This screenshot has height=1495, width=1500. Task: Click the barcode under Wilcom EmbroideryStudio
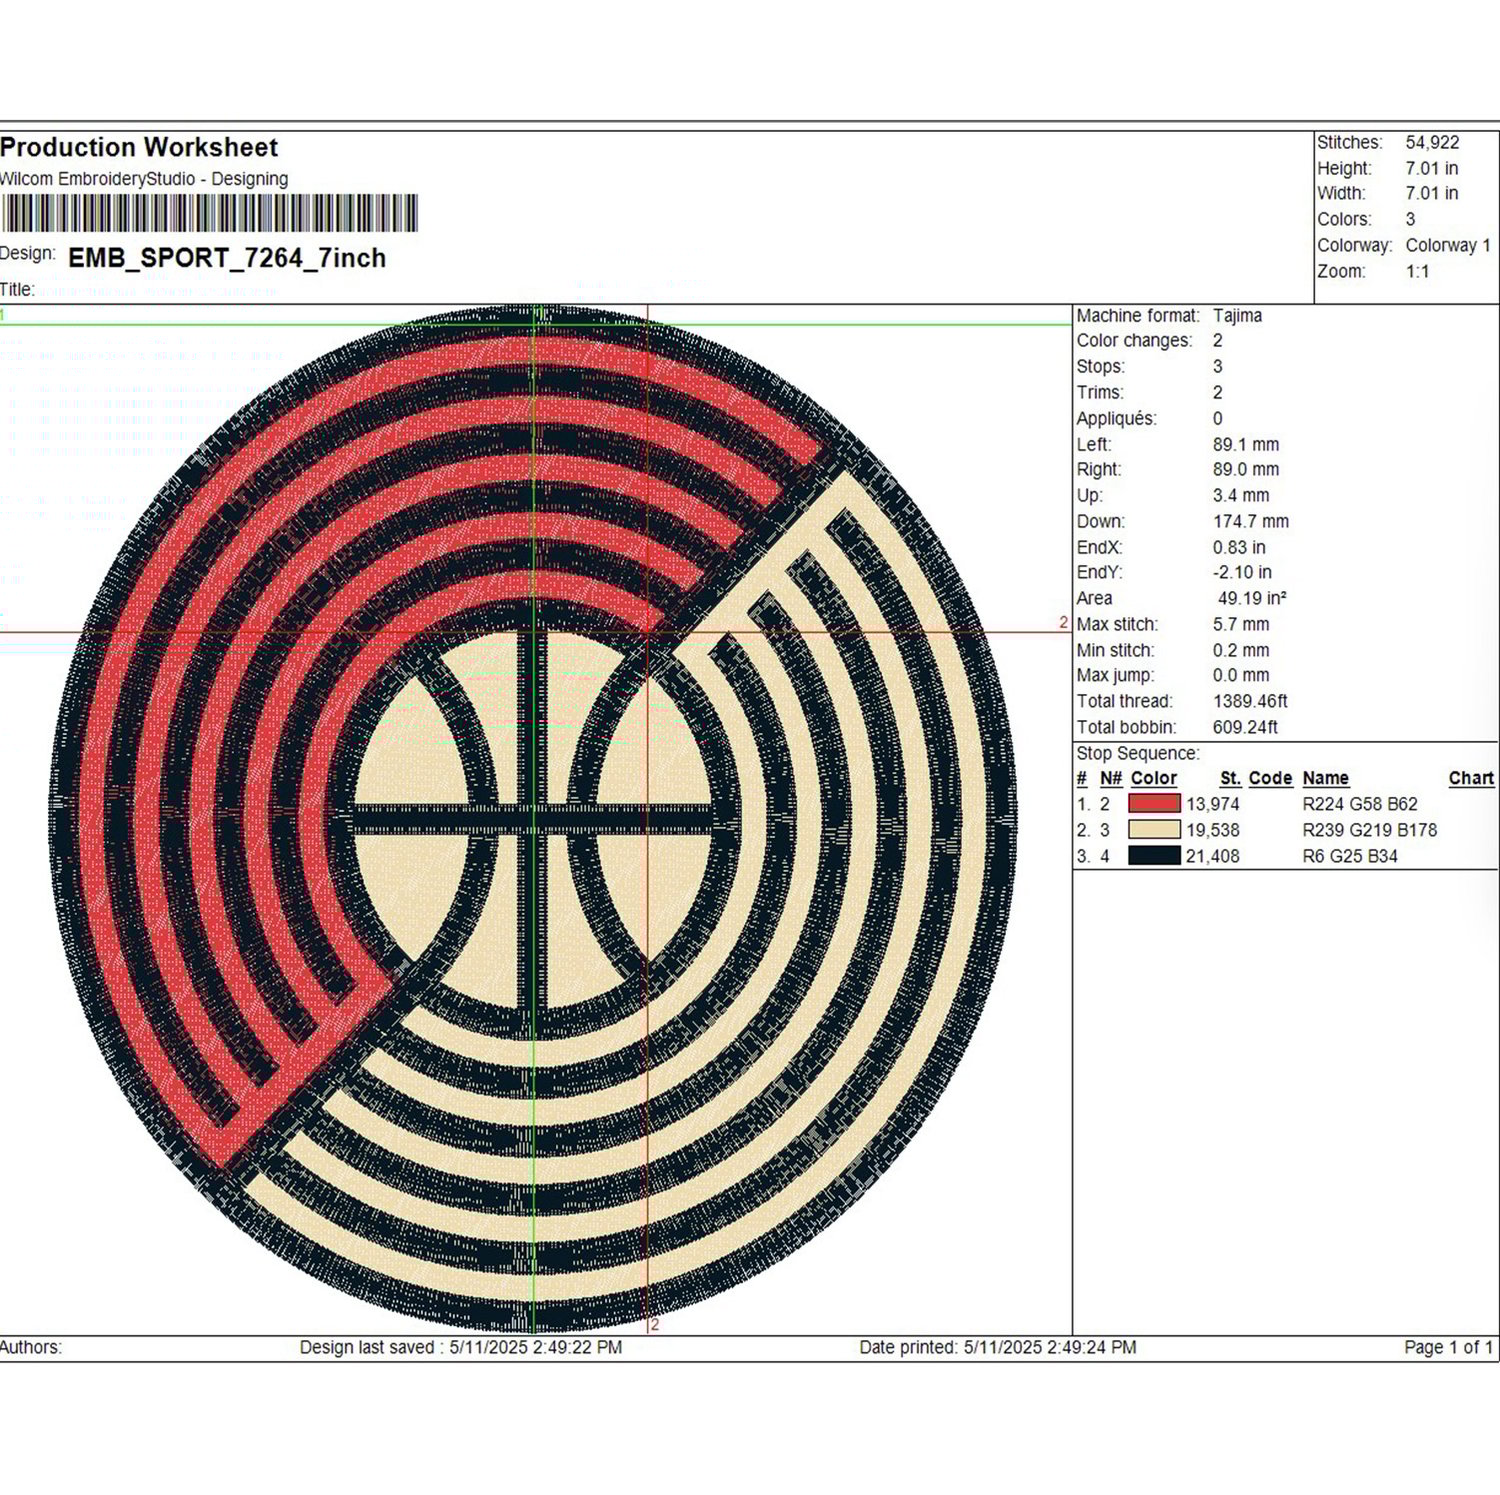[x=209, y=214]
